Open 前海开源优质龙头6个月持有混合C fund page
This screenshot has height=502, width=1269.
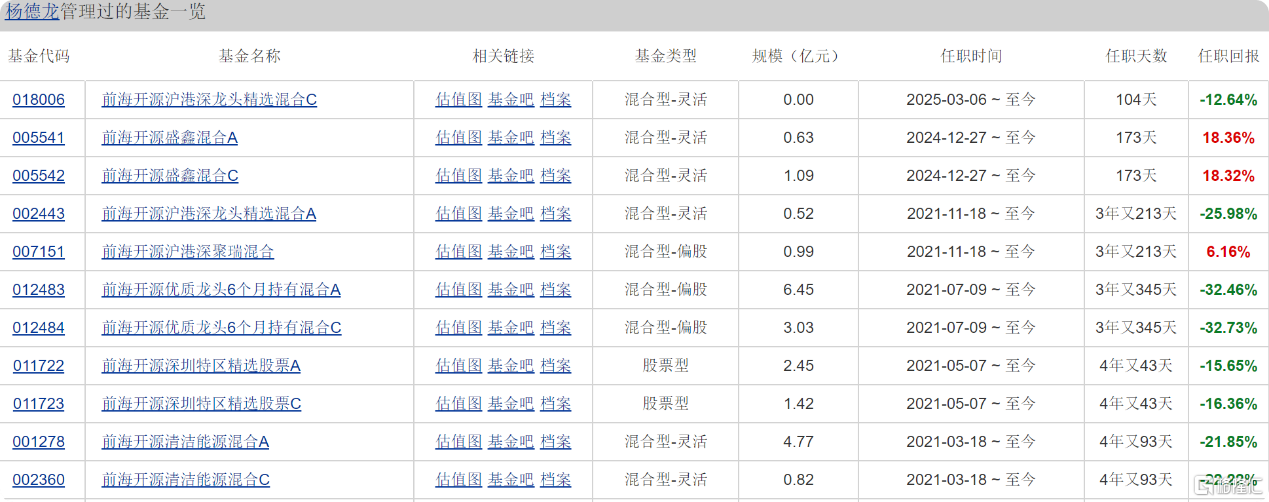click(221, 328)
